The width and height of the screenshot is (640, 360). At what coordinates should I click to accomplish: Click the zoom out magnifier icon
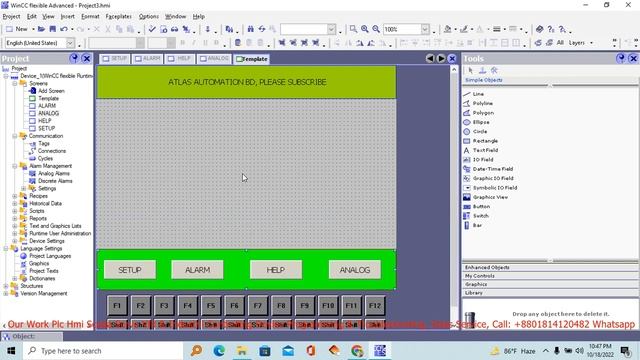click(x=376, y=29)
